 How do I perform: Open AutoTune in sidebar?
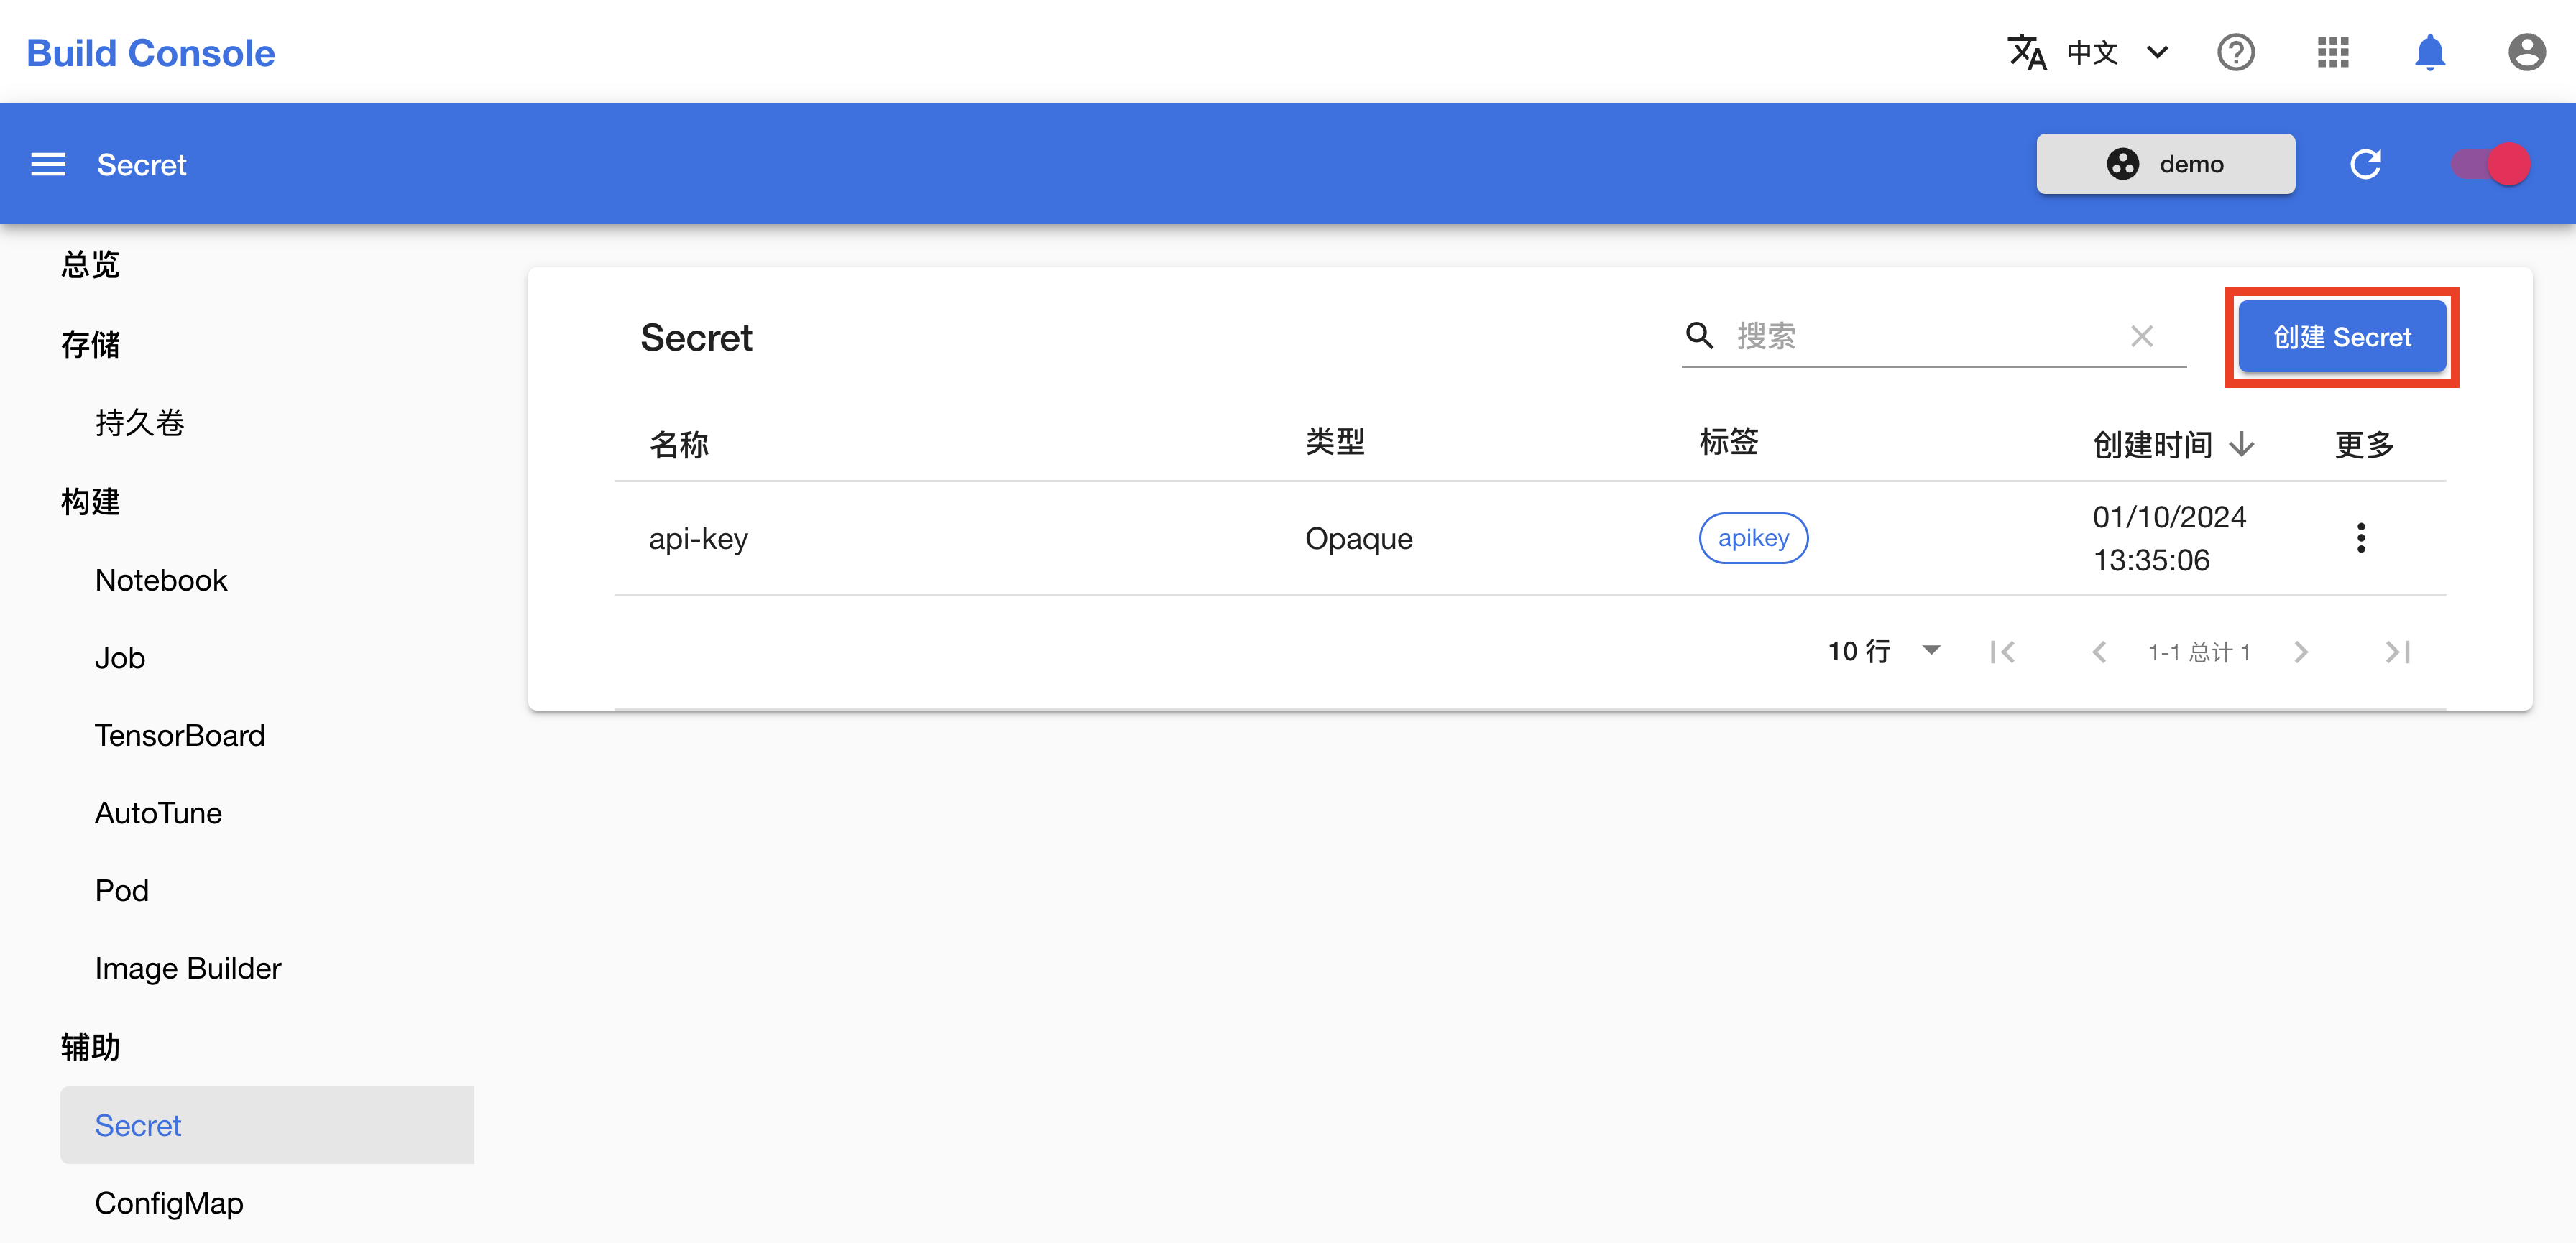[x=158, y=813]
